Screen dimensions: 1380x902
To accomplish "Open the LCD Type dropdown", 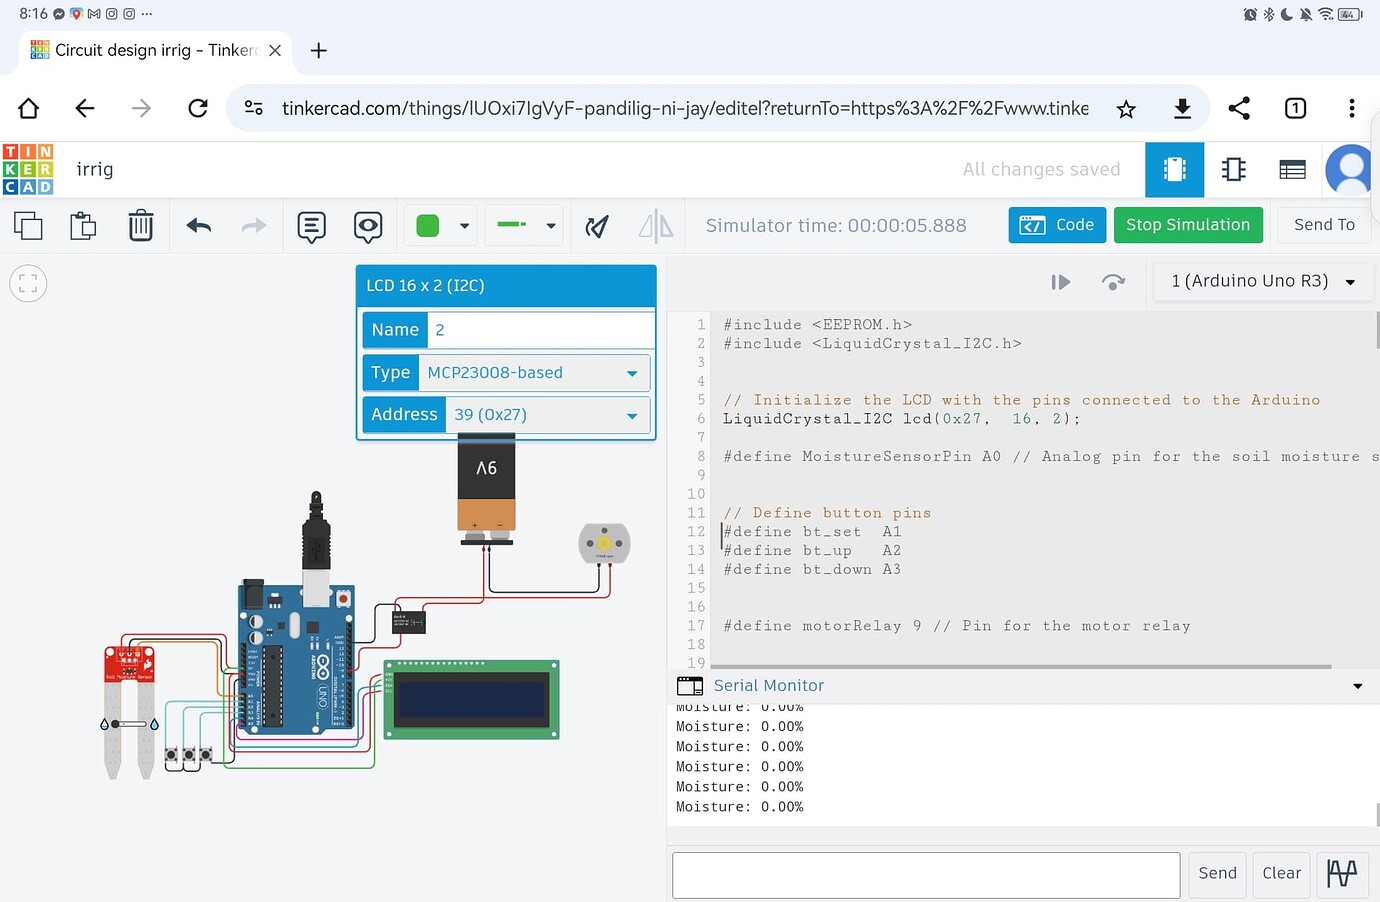I will point(533,372).
